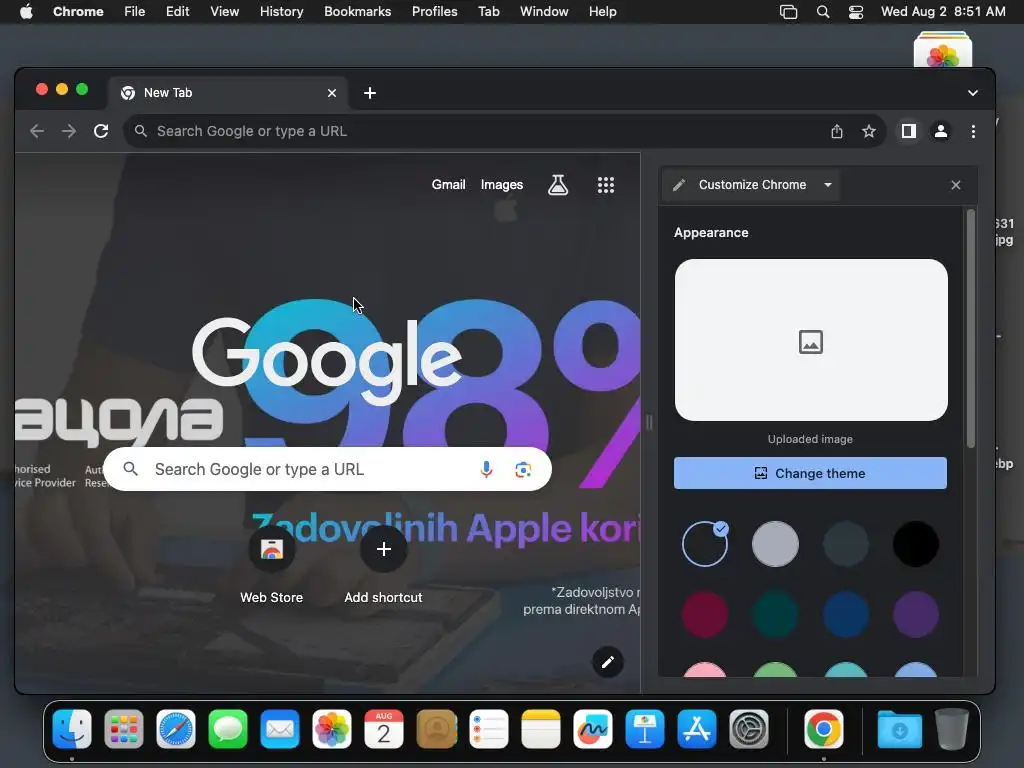The width and height of the screenshot is (1024, 768).
Task: Open Reminders in the Dock
Action: click(x=488, y=729)
